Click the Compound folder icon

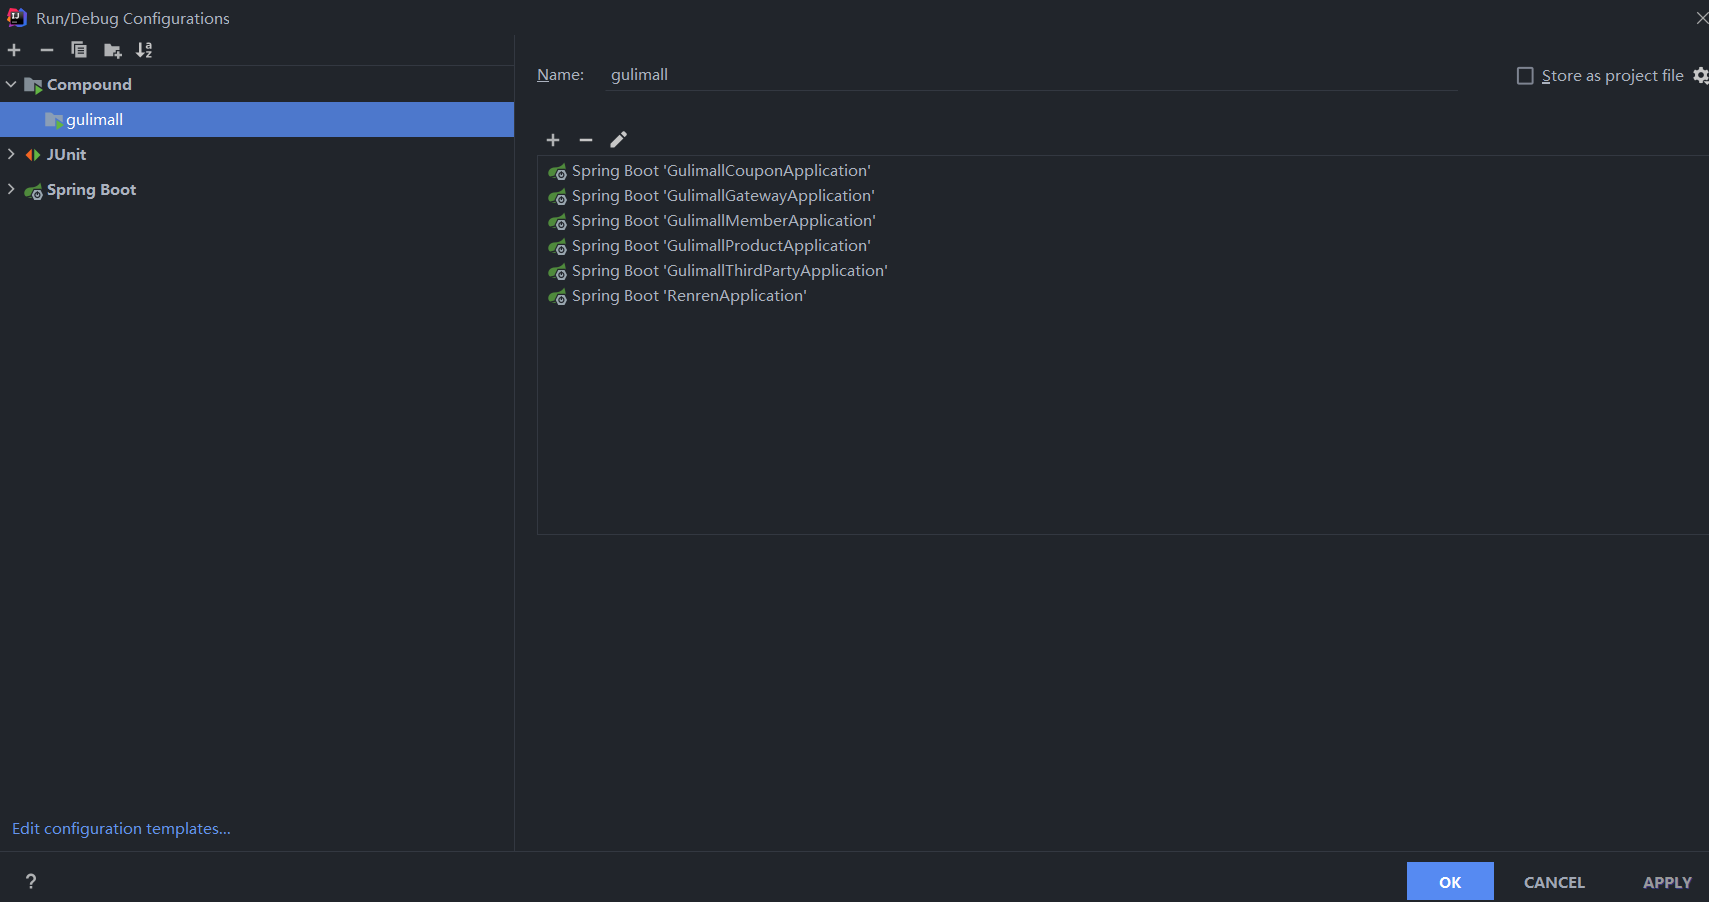34,85
